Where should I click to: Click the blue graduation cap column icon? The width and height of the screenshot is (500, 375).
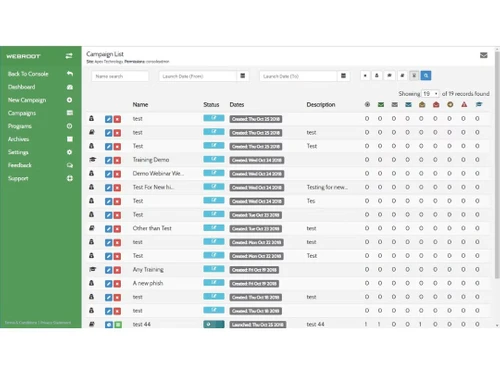[x=479, y=105]
